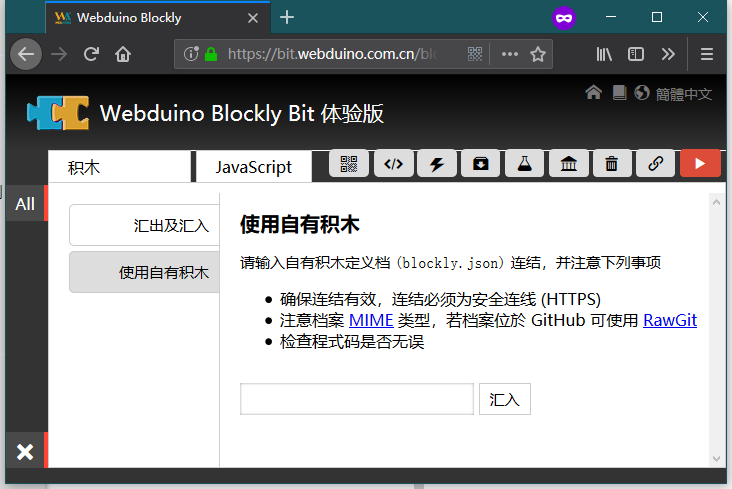Select the All category in the sidebar

click(25, 204)
